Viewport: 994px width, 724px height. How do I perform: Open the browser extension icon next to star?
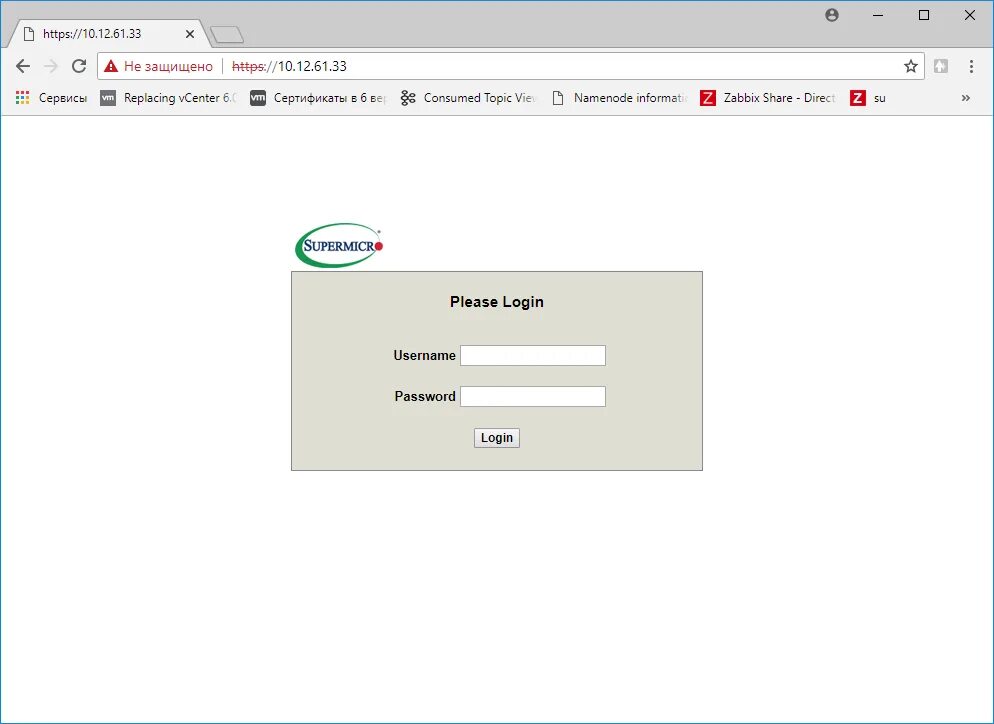[941, 66]
